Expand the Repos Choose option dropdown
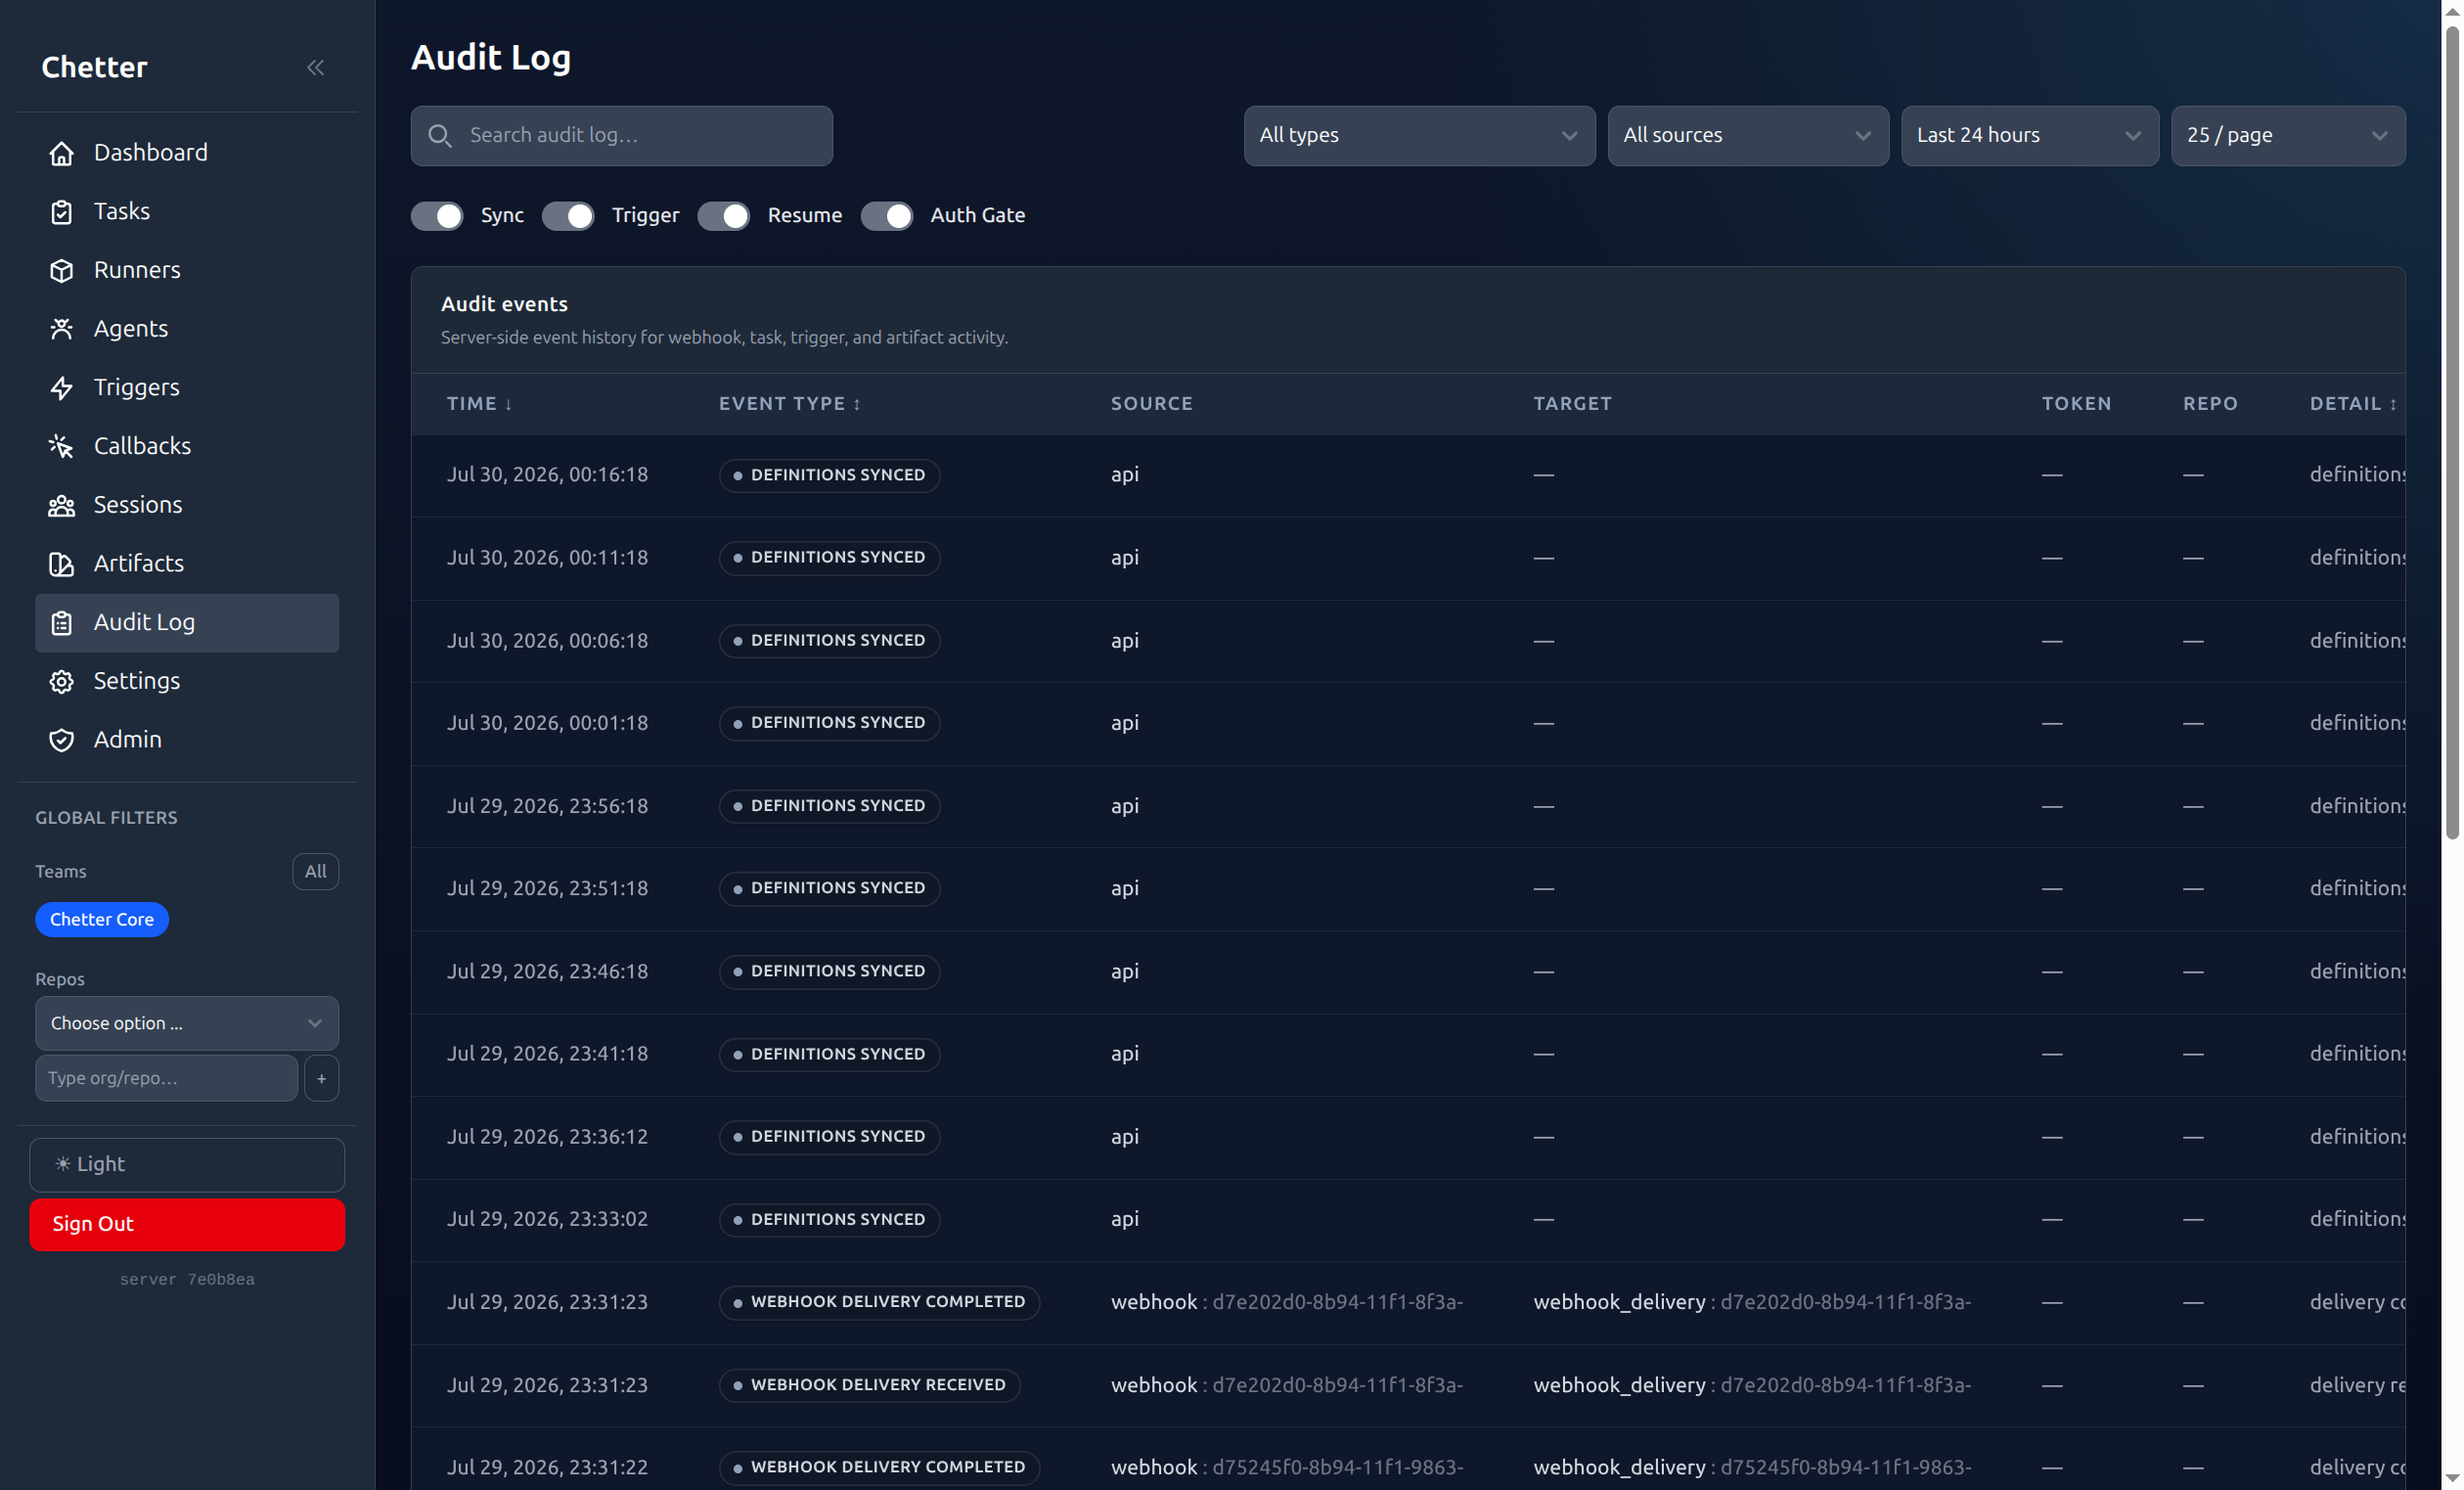This screenshot has height=1490, width=2464. [x=187, y=1023]
